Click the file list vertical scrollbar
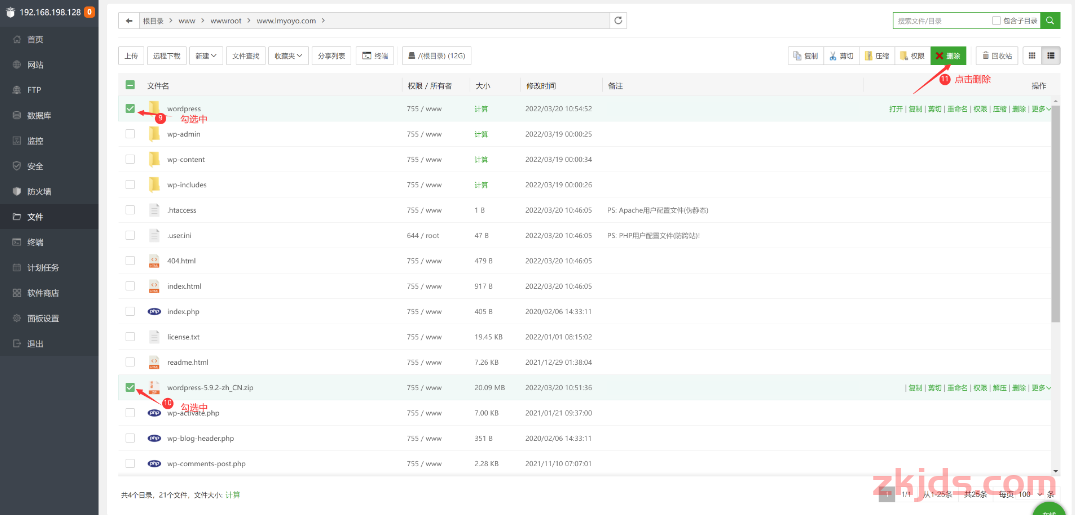 tap(1055, 214)
